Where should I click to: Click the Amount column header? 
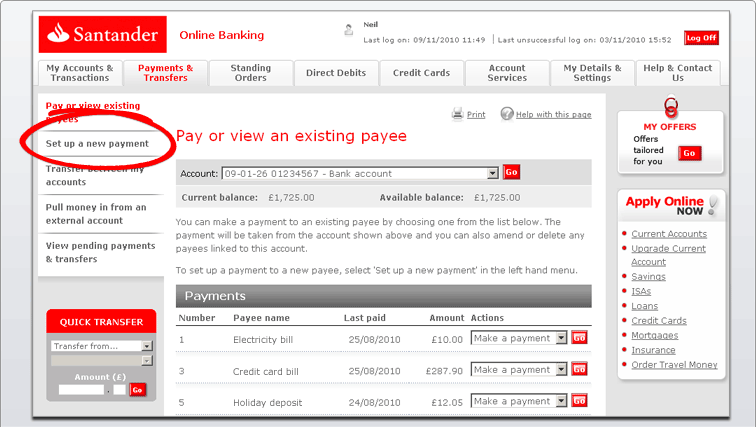coord(446,318)
